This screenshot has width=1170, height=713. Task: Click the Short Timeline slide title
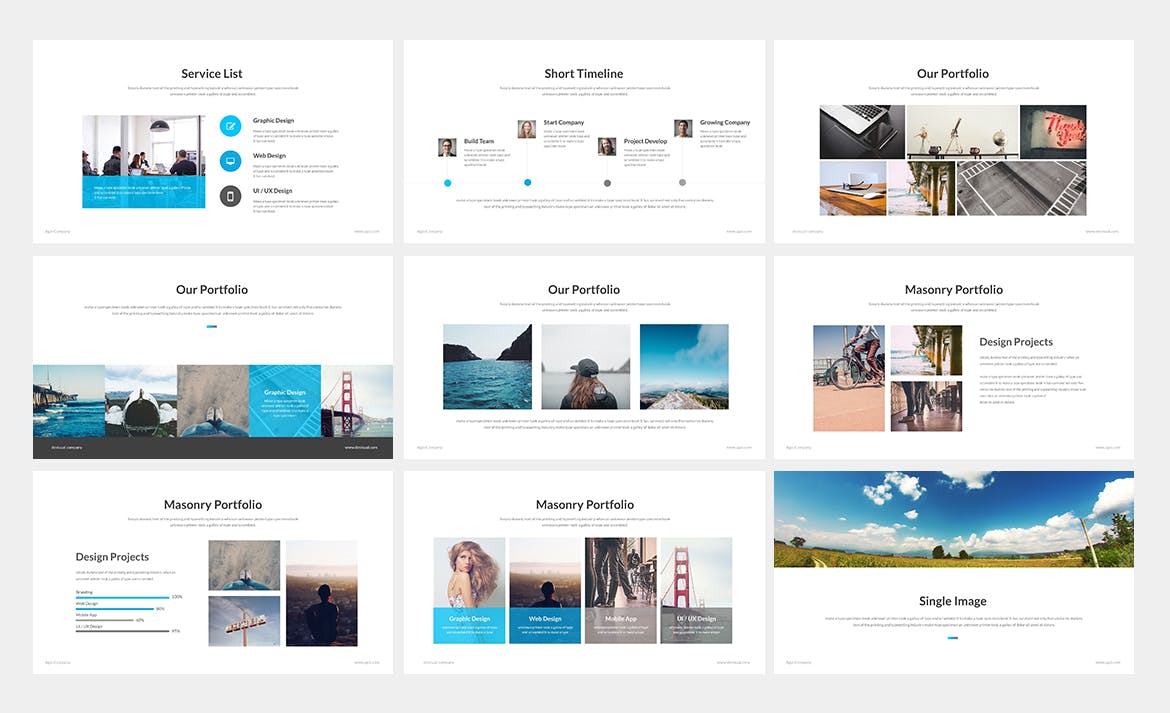[x=584, y=74]
